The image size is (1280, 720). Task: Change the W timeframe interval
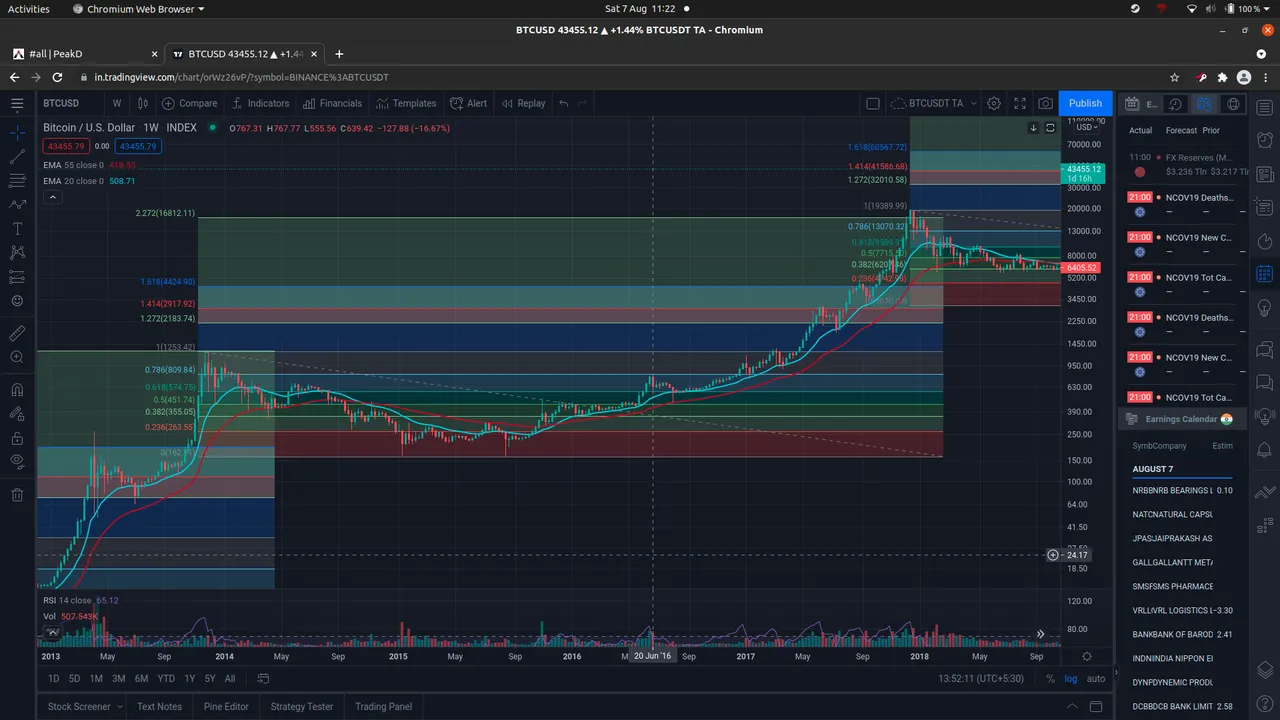coord(117,103)
